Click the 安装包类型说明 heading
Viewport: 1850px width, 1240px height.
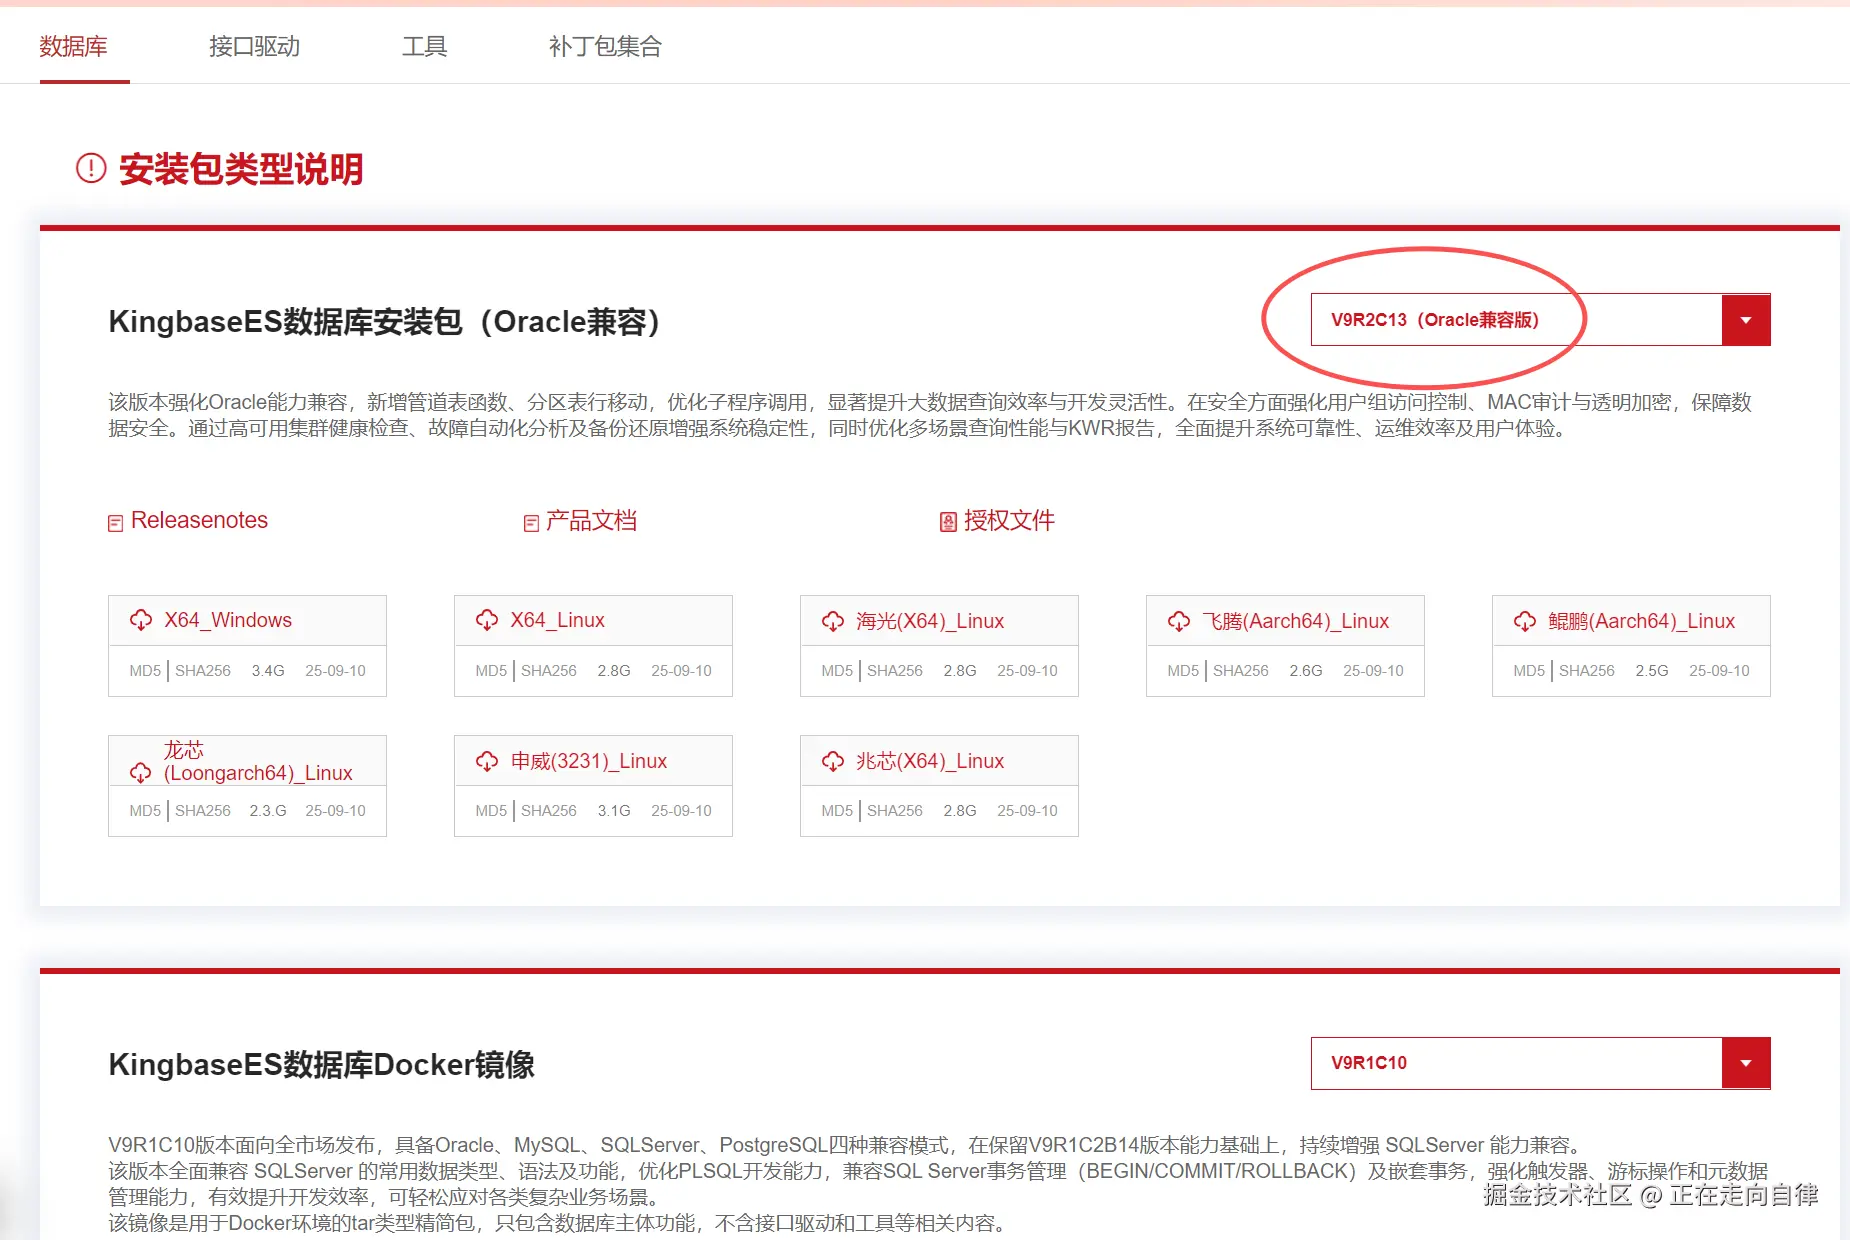[x=241, y=169]
